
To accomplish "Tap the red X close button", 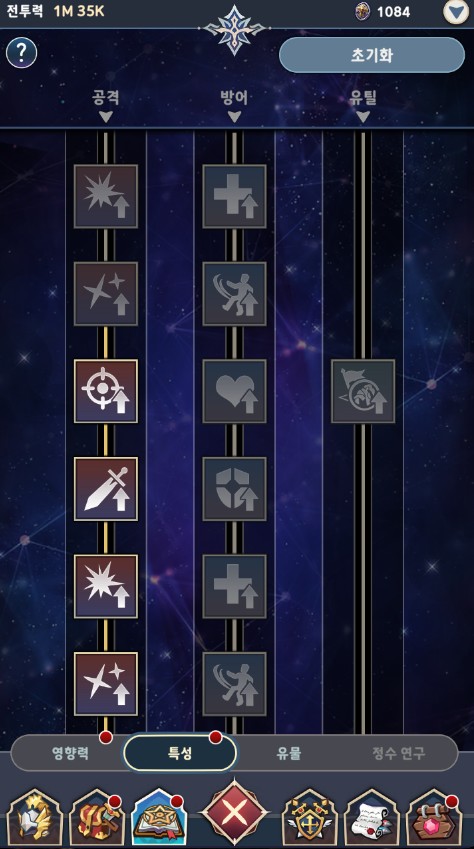I will point(234,813).
